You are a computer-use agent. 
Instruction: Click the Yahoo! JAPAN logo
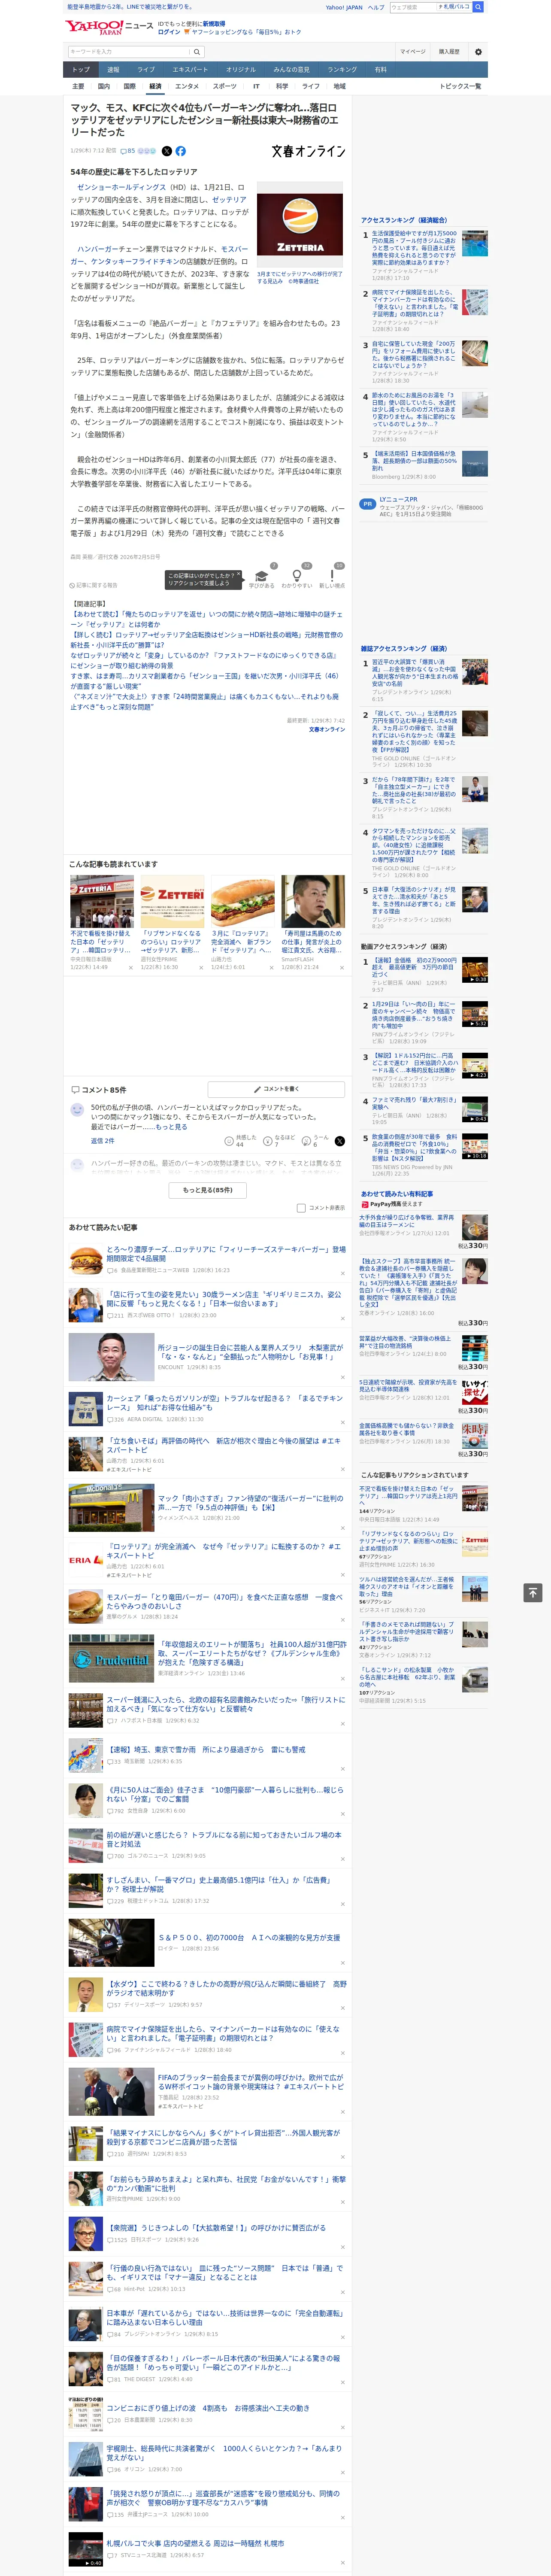pos(94,27)
